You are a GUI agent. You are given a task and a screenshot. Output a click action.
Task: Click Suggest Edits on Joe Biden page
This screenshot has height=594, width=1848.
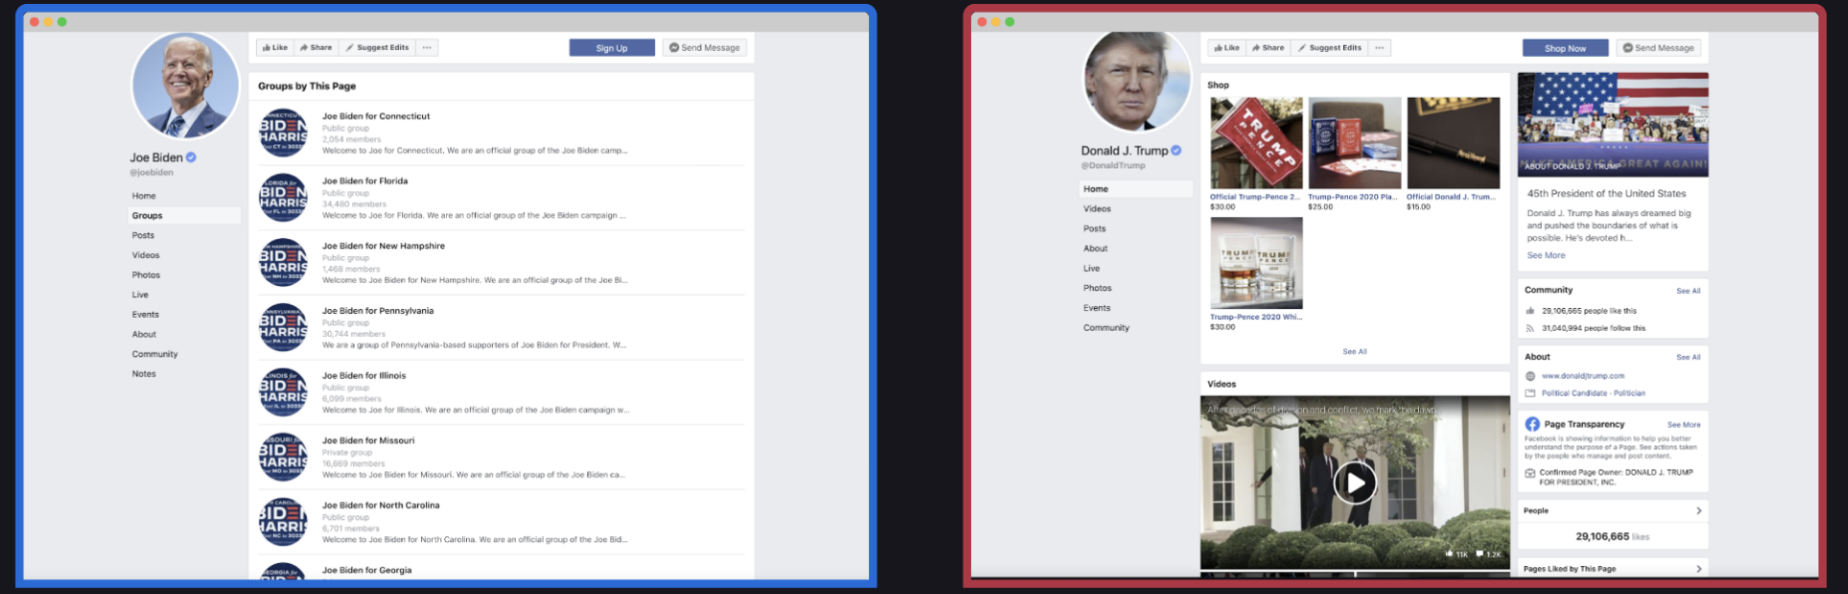point(377,47)
